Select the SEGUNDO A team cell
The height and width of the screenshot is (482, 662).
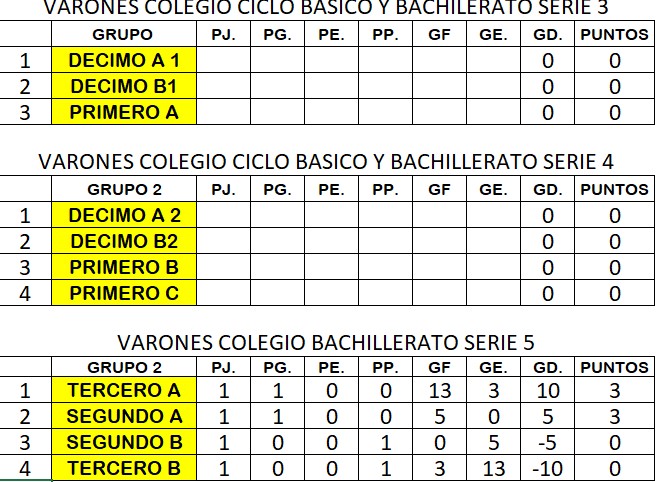point(124,416)
